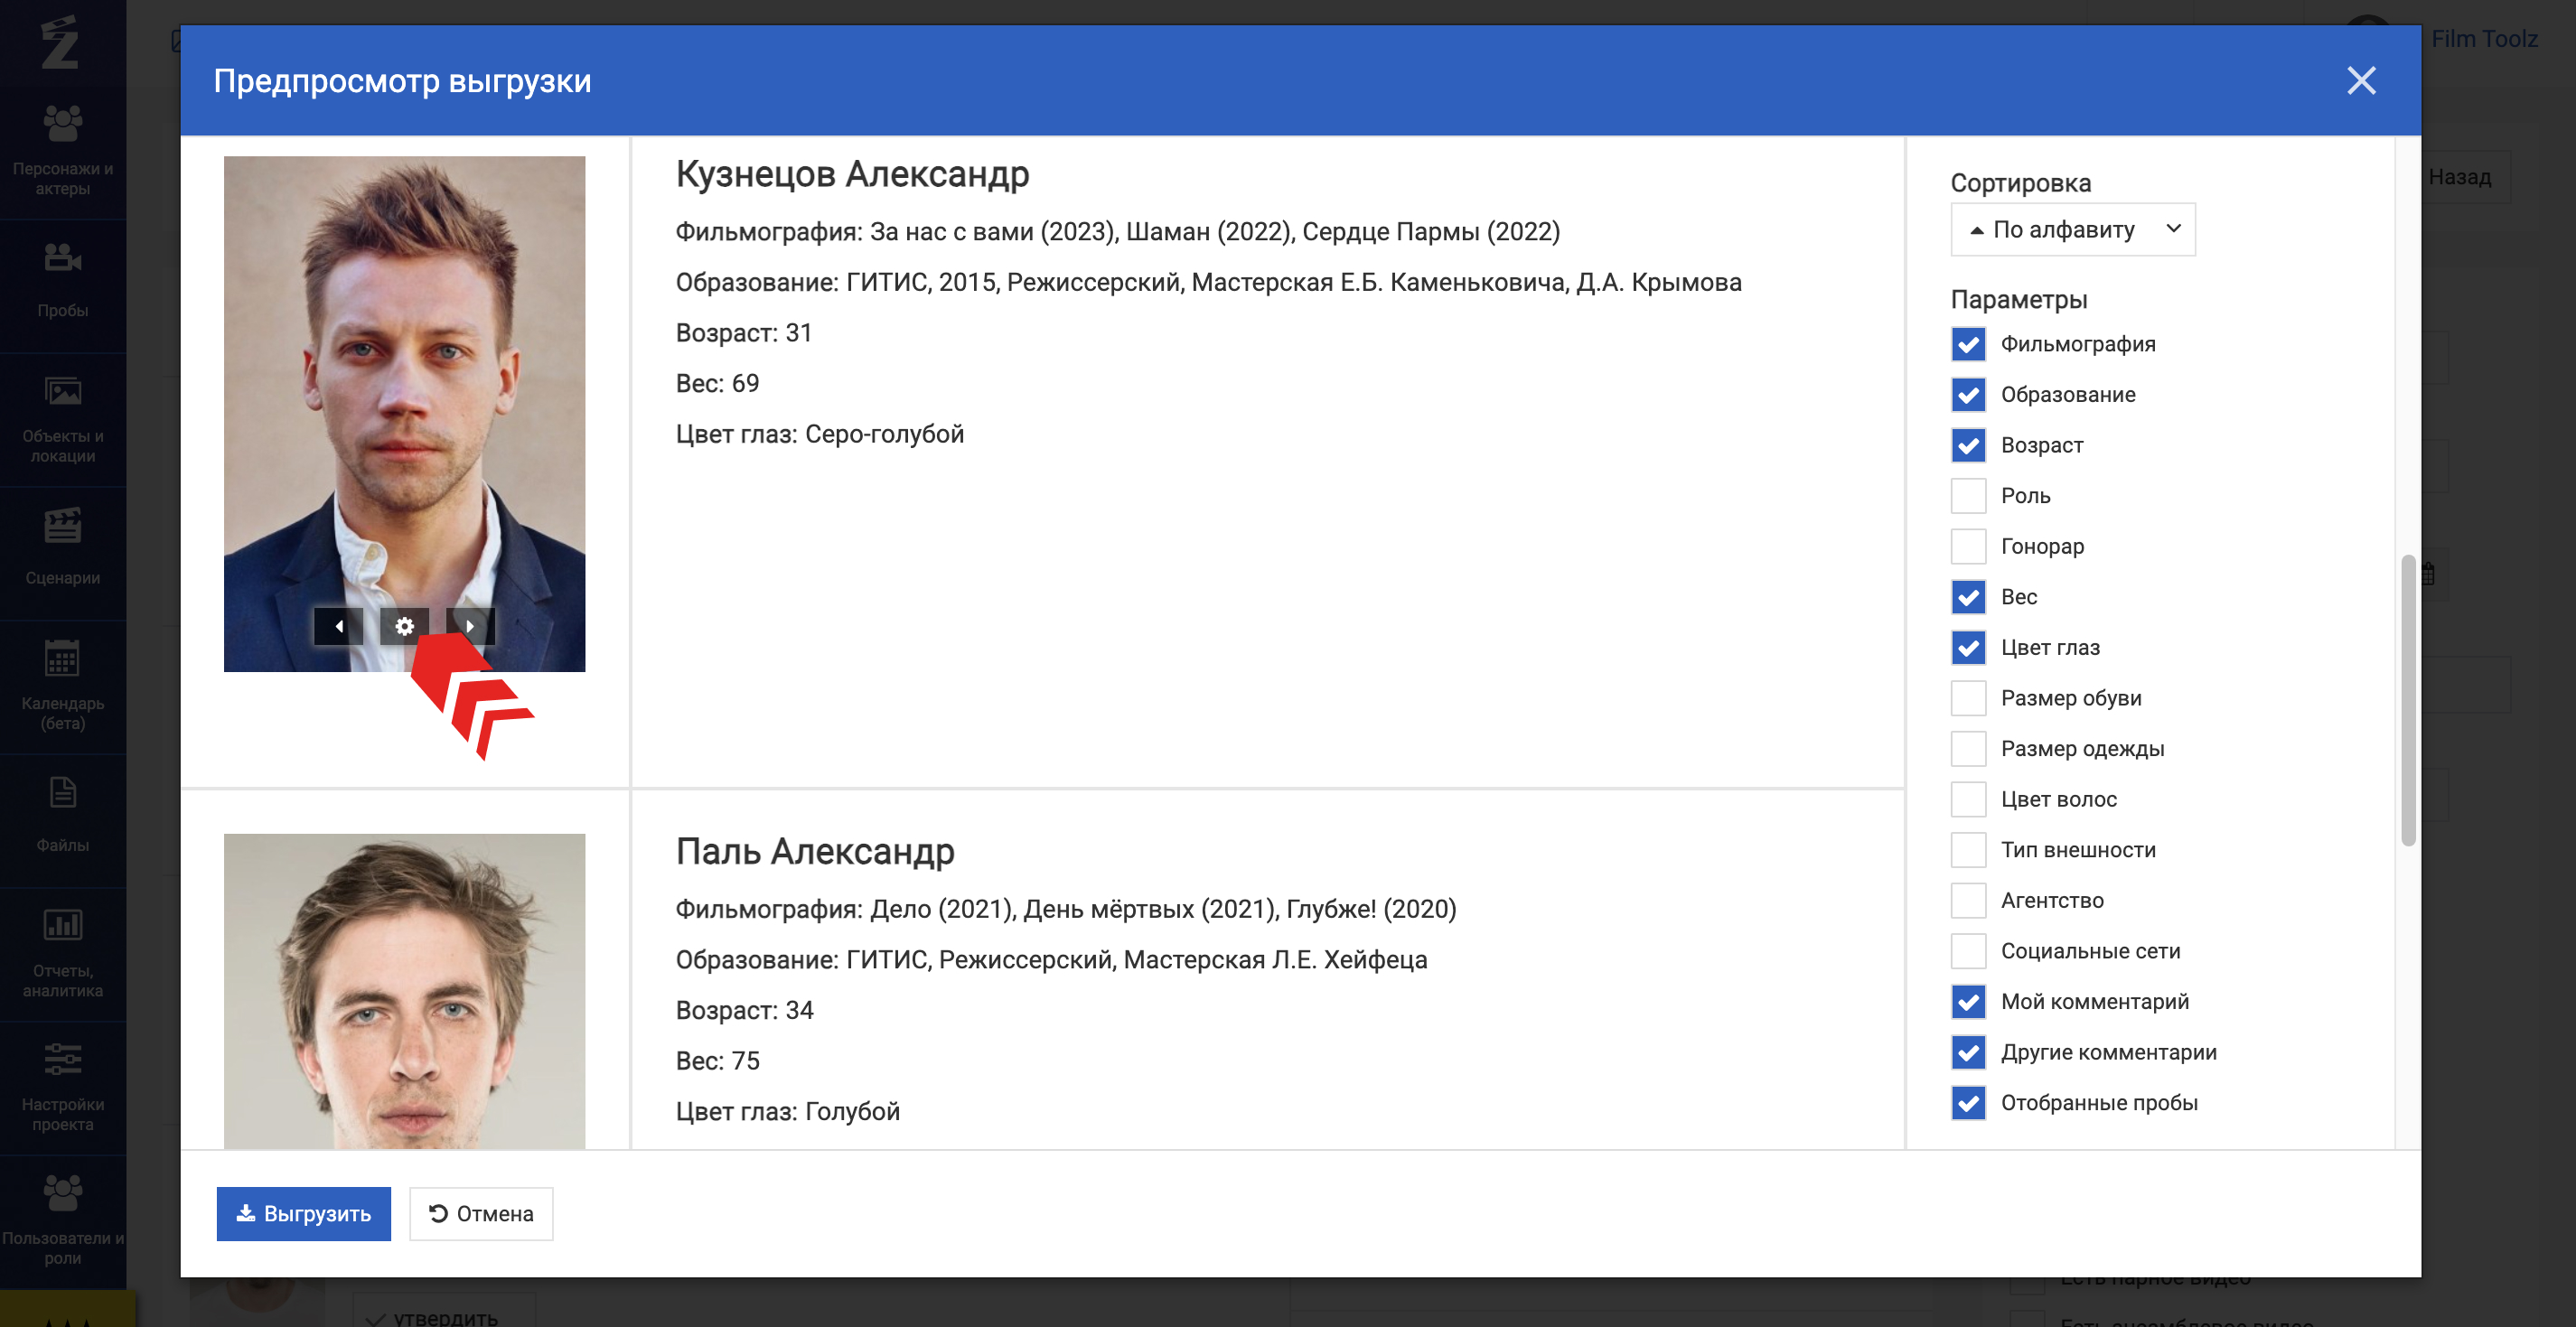Viewport: 2576px width, 1327px height.
Task: Uncheck the Другие комментарии parameter
Action: 1968,1052
